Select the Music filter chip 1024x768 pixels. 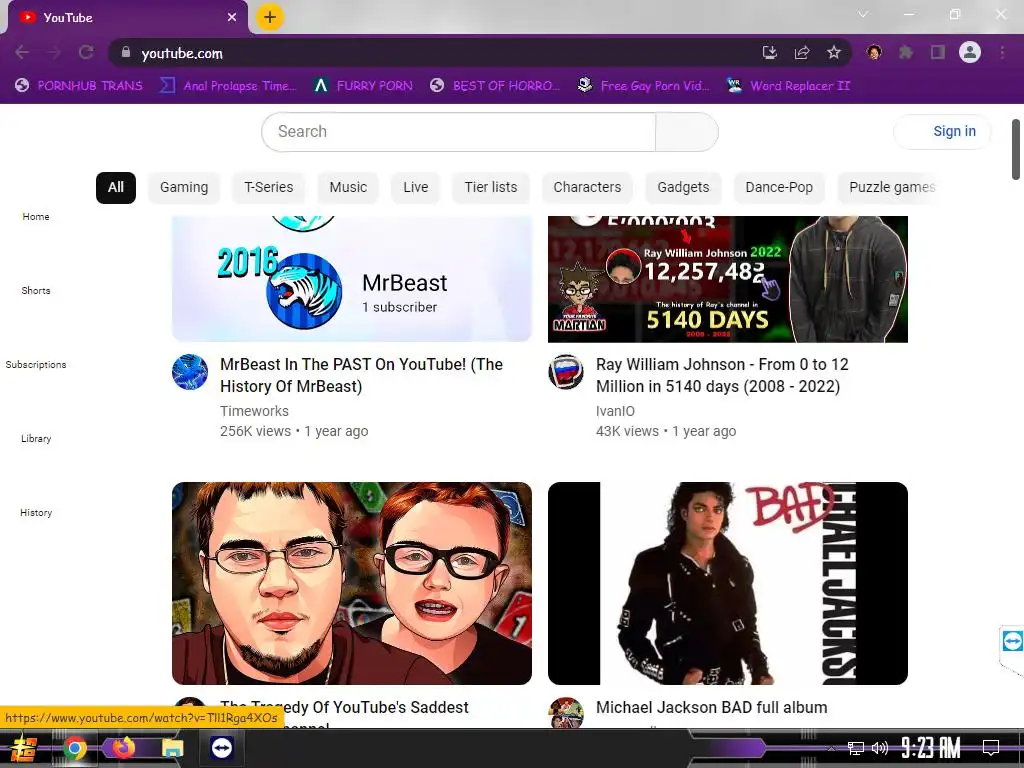[x=348, y=187]
